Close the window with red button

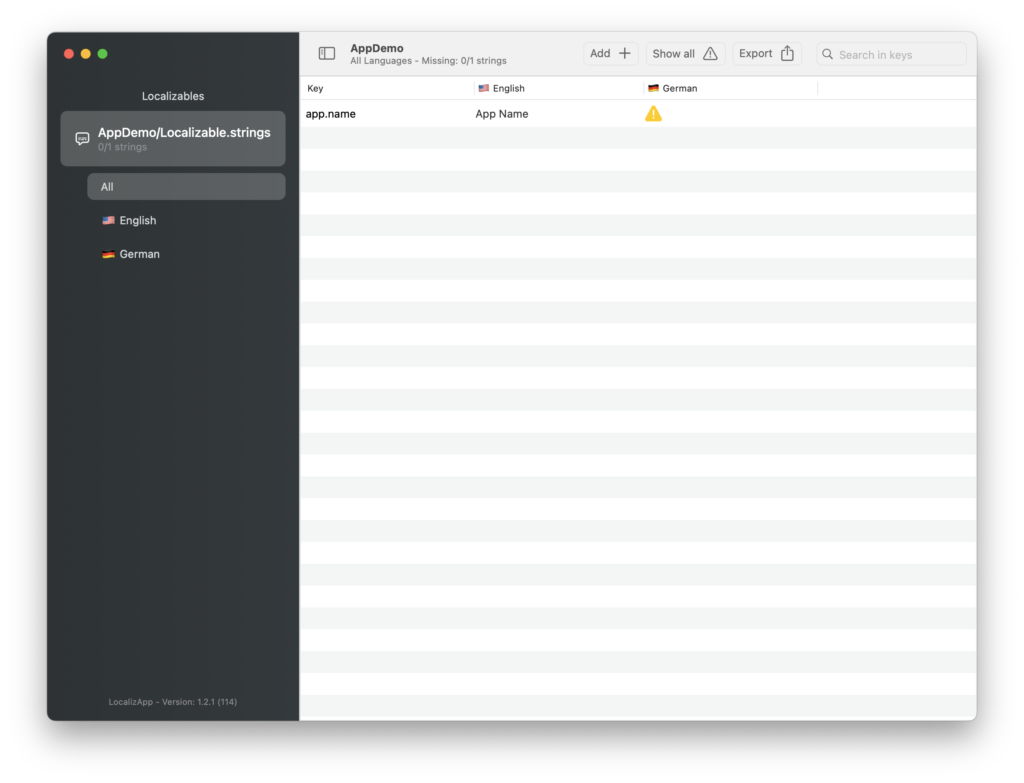[x=69, y=54]
